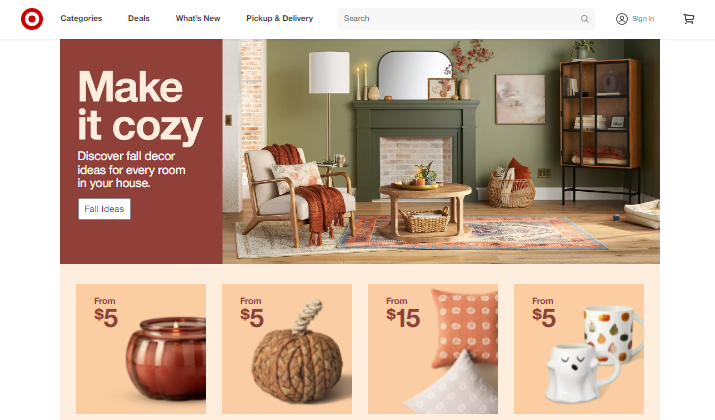715x420 pixels.
Task: Open the shopping cart icon
Action: [689, 19]
